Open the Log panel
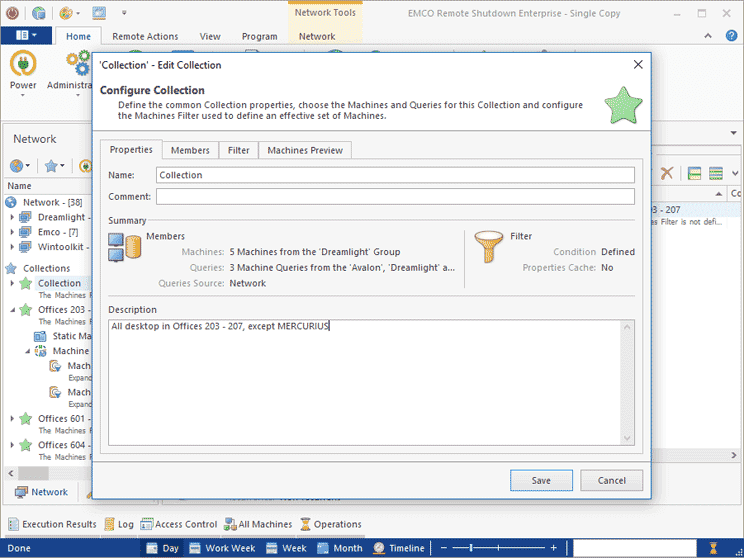744x558 pixels. point(119,524)
